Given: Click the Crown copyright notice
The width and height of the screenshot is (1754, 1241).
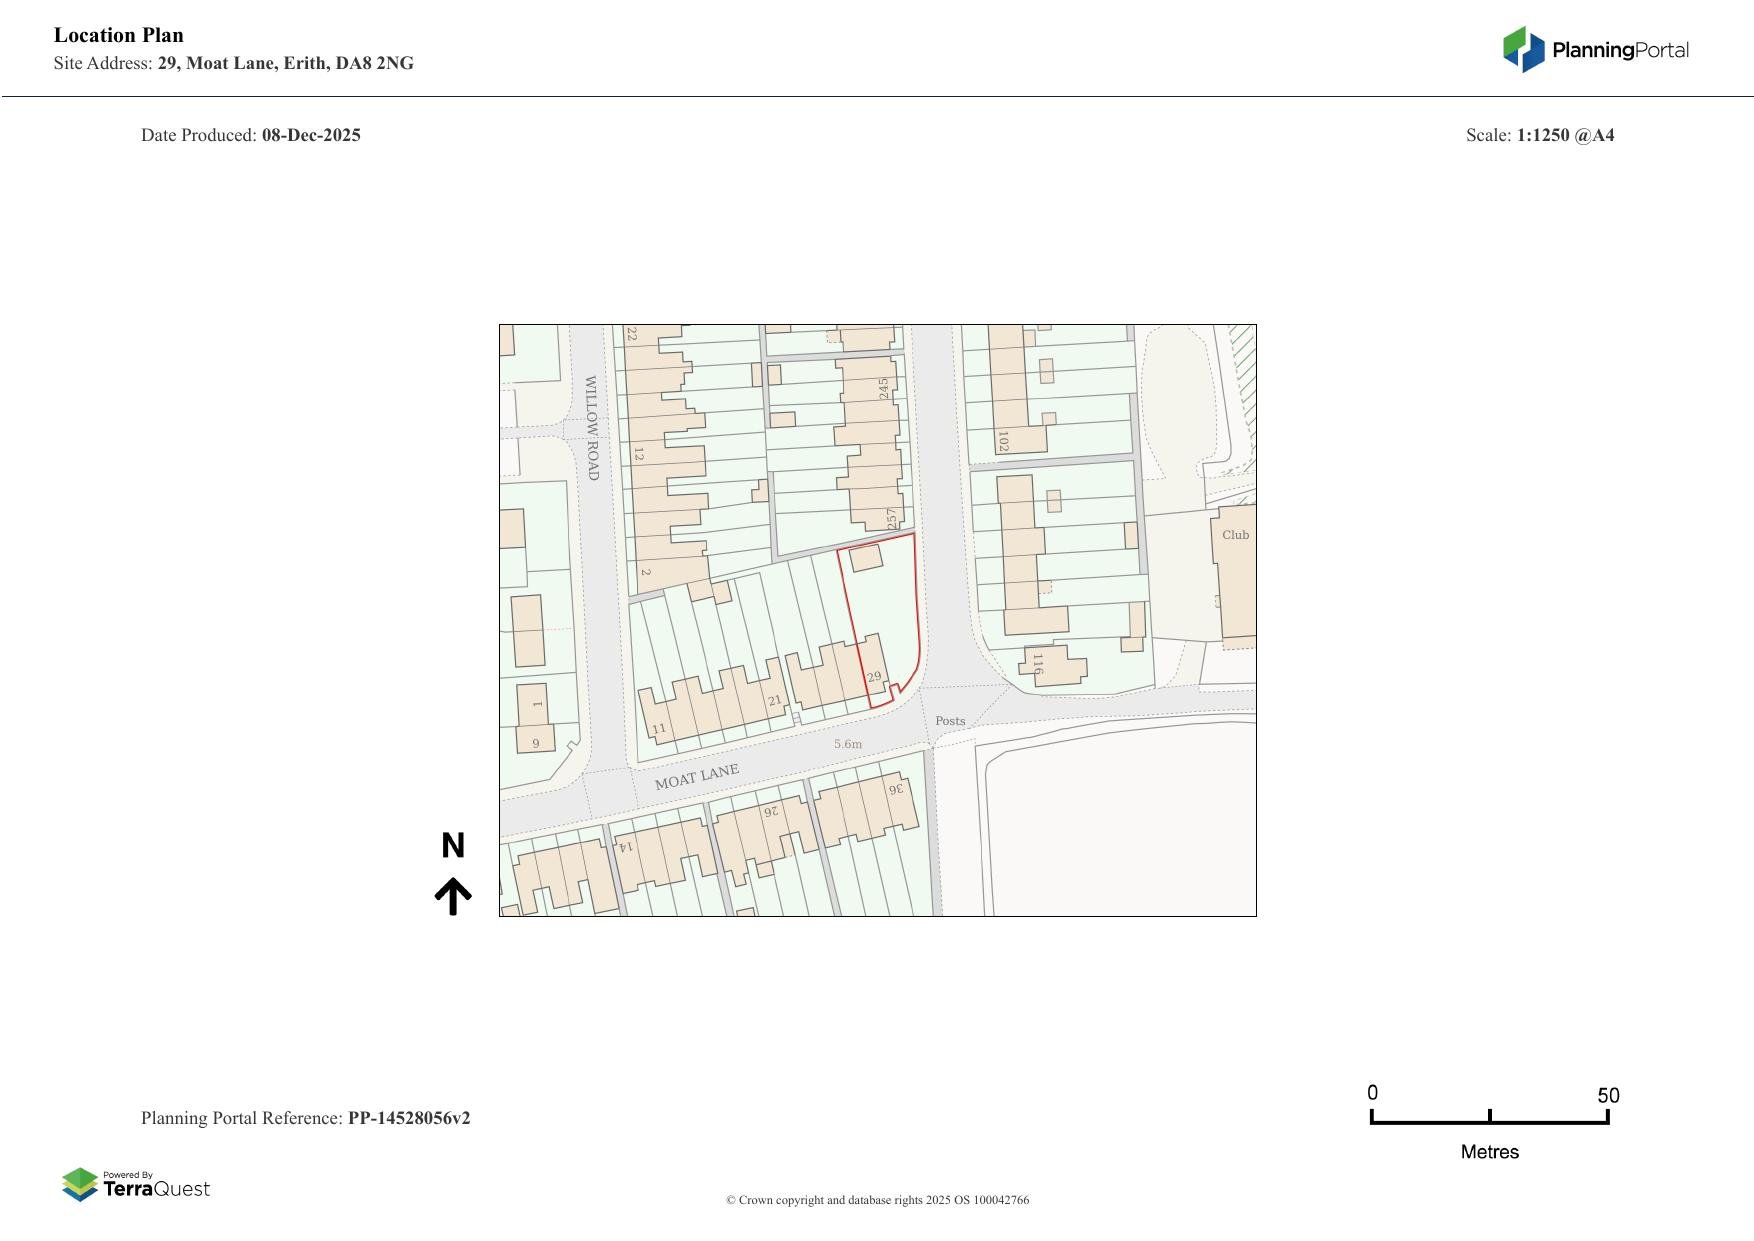Looking at the screenshot, I should (x=877, y=1200).
